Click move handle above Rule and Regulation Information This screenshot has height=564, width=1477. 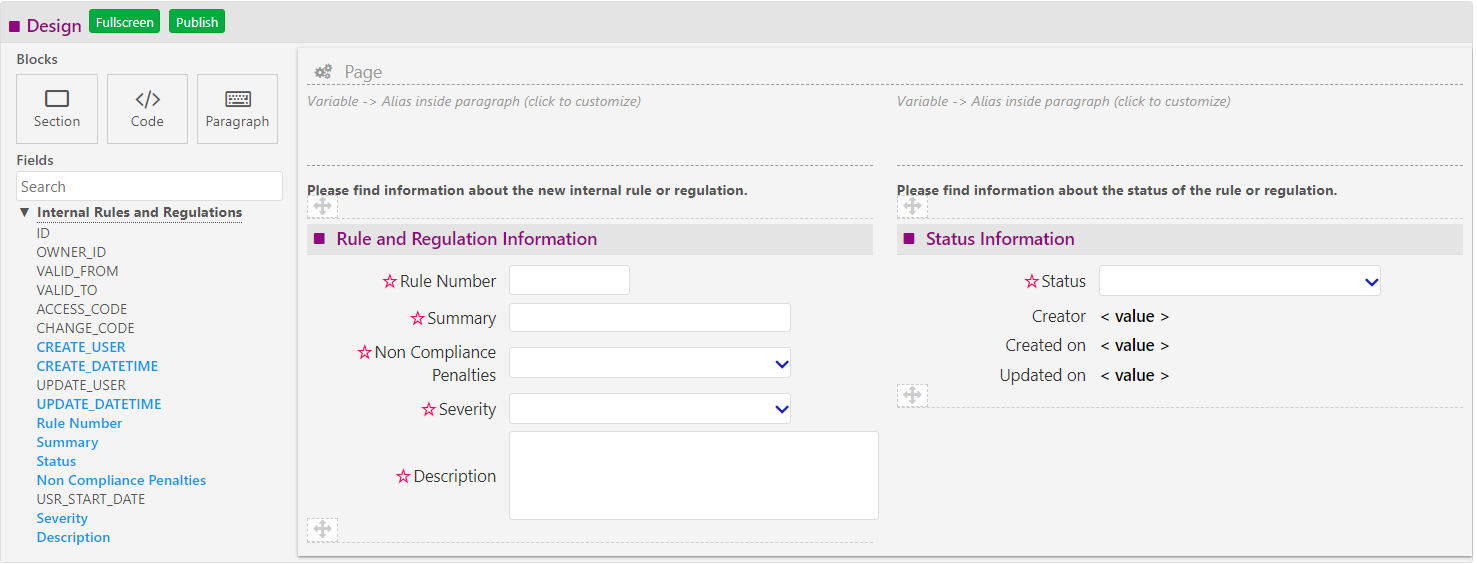click(x=322, y=207)
